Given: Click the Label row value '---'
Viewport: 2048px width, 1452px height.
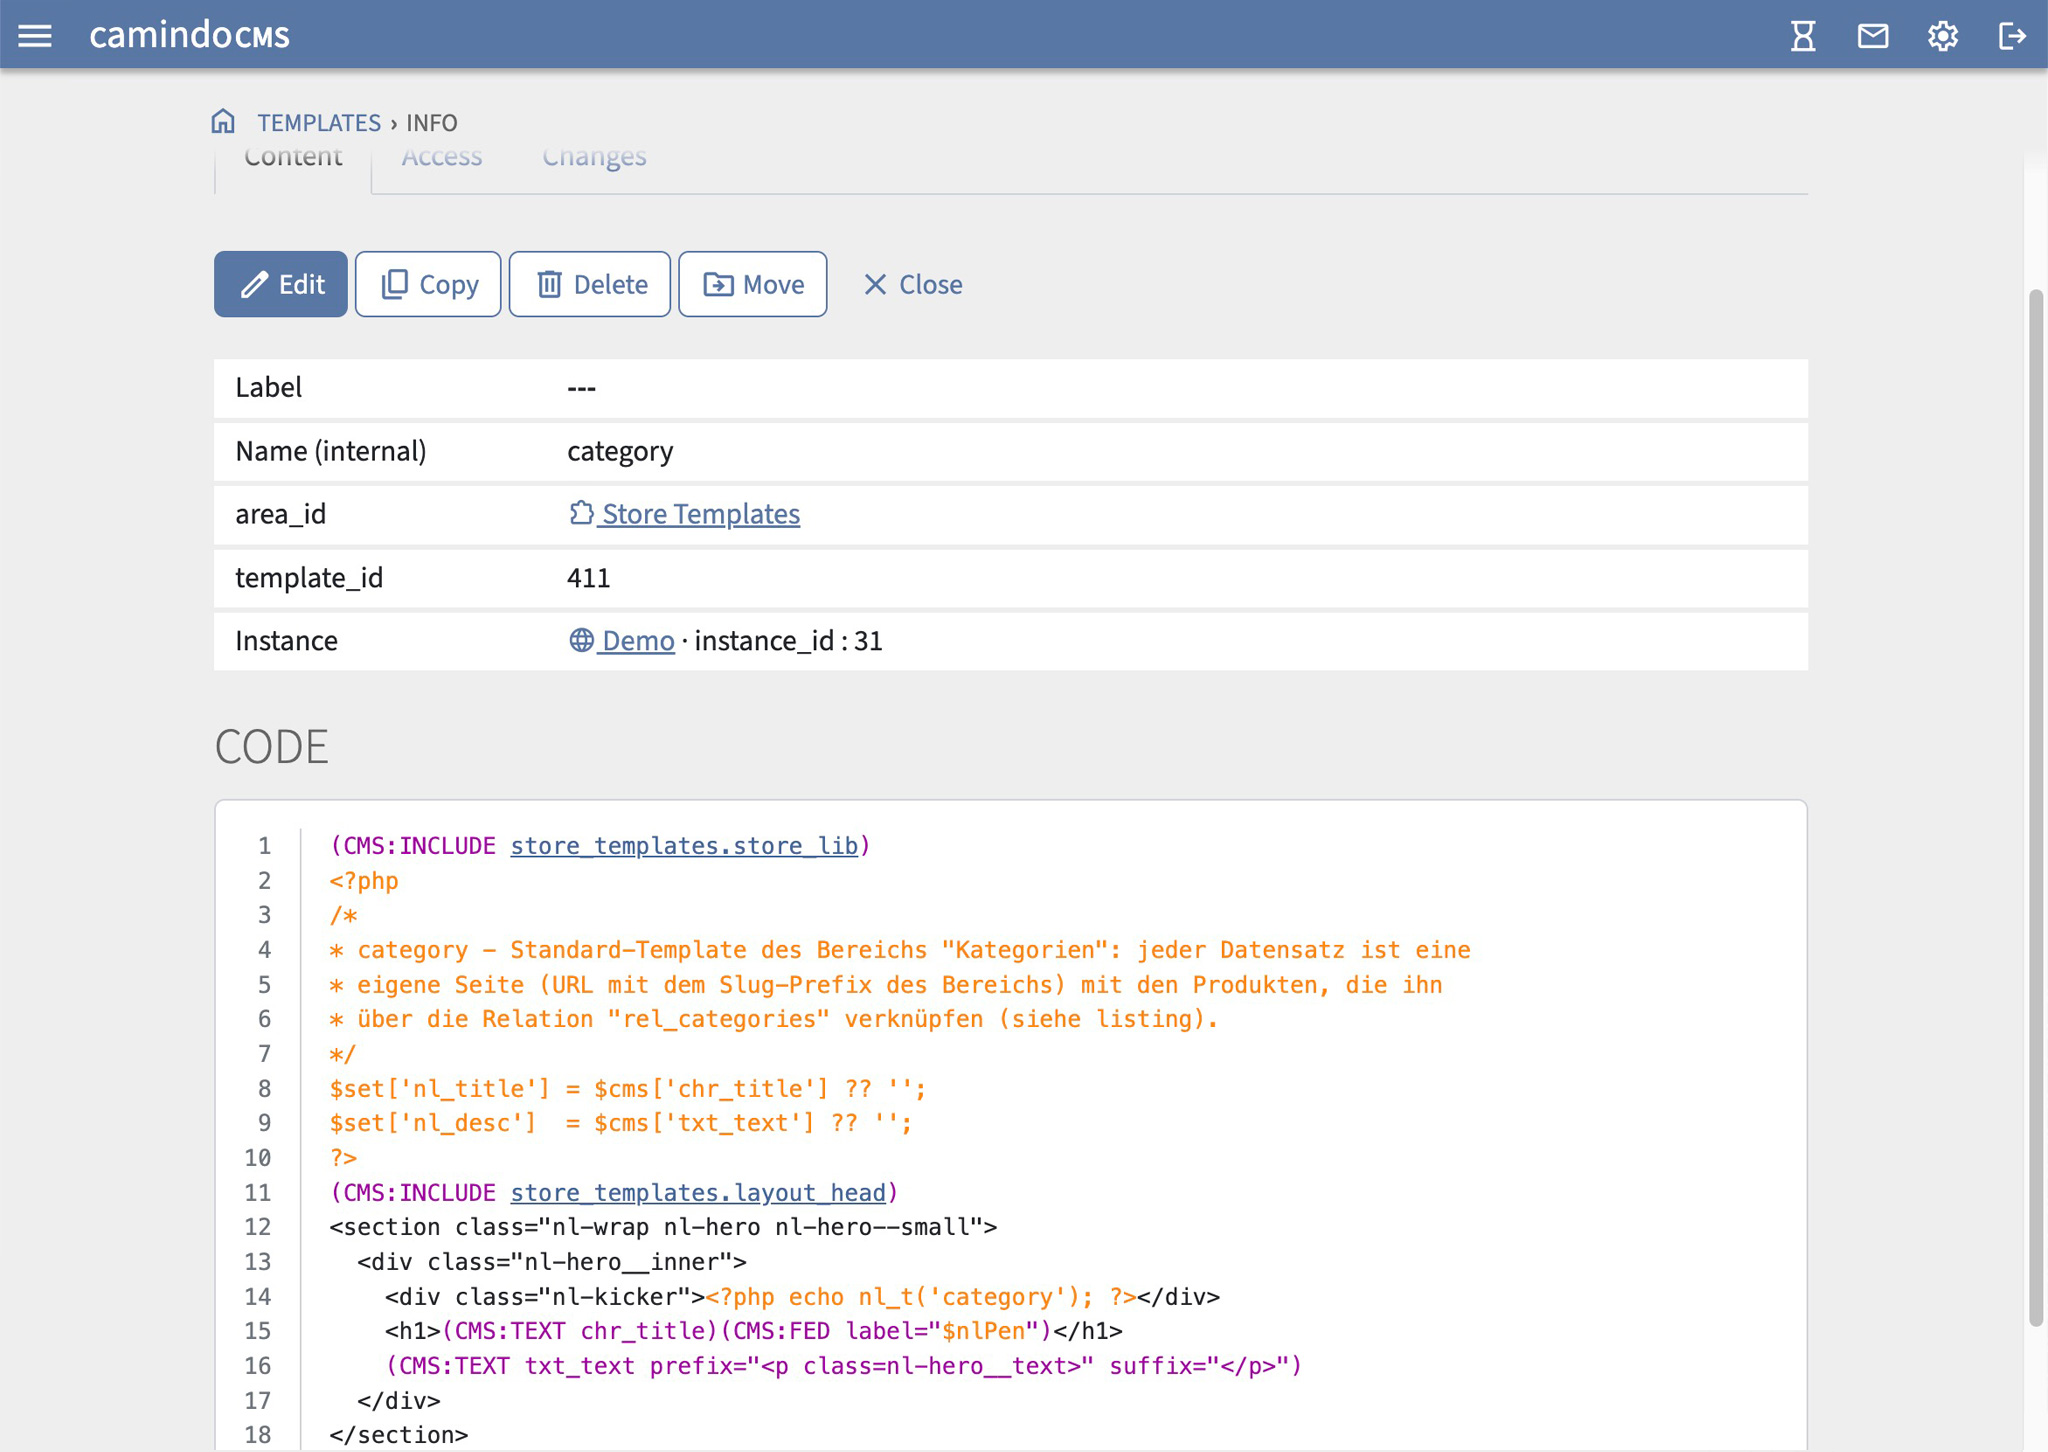Looking at the screenshot, I should coord(581,388).
